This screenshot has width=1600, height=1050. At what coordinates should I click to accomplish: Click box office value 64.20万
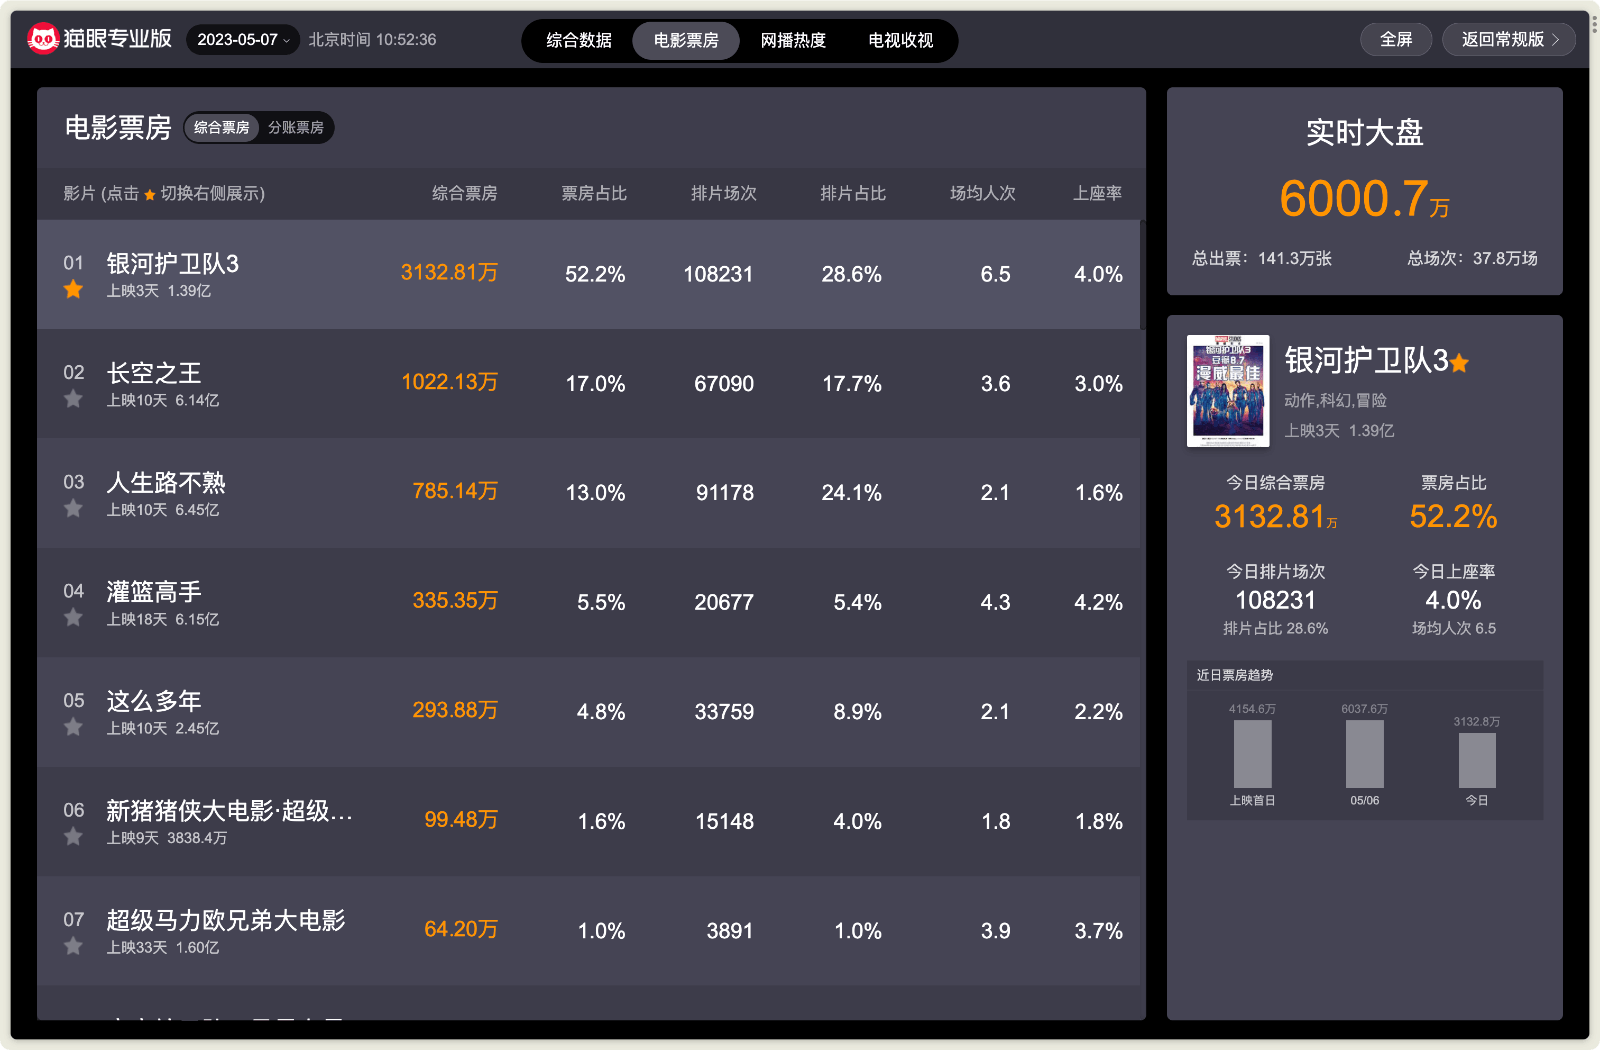coord(461,929)
